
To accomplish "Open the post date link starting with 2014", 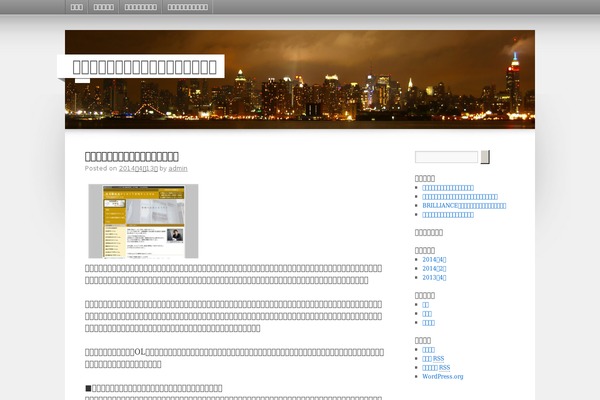I will [138, 168].
